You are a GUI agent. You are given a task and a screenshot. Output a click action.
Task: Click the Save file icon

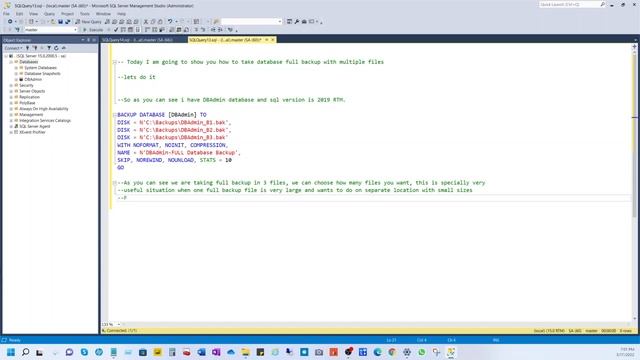tap(60, 22)
